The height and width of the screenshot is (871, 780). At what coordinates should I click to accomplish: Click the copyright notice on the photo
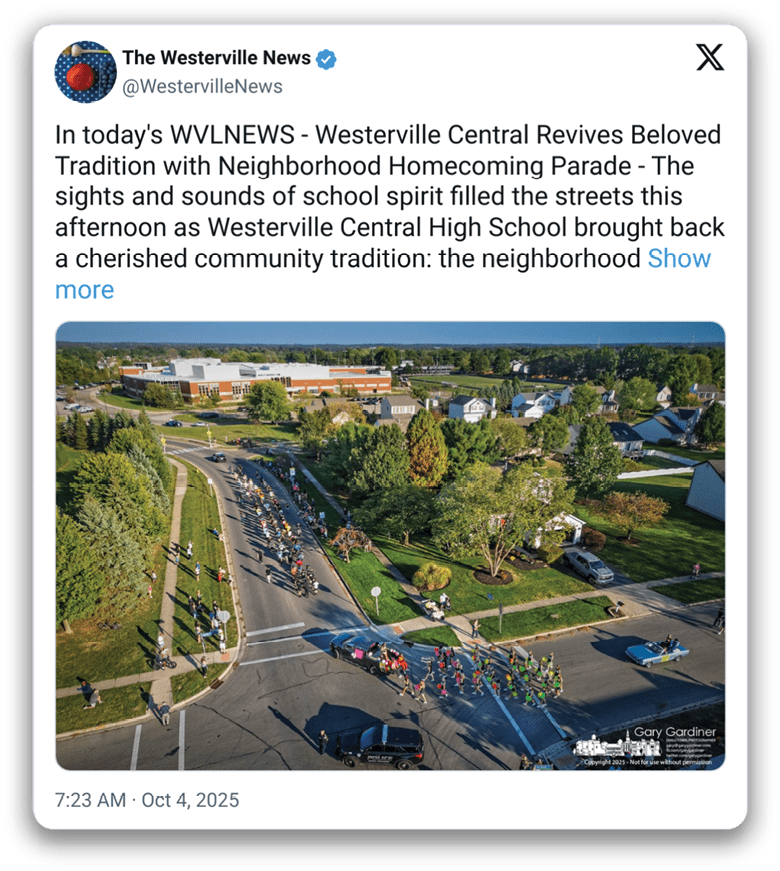click(648, 762)
